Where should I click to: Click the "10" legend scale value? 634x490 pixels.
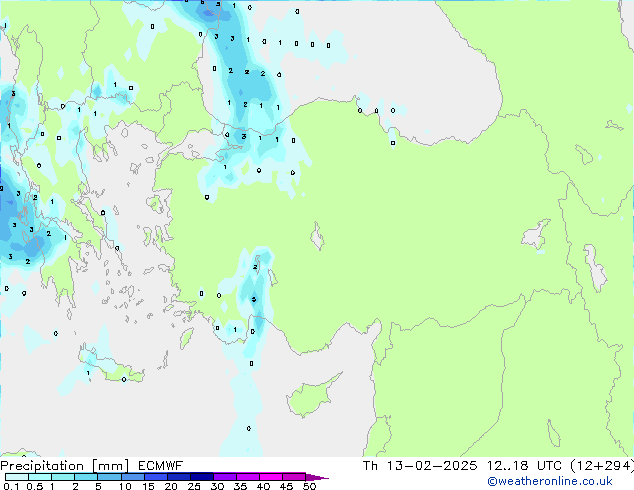(x=125, y=486)
